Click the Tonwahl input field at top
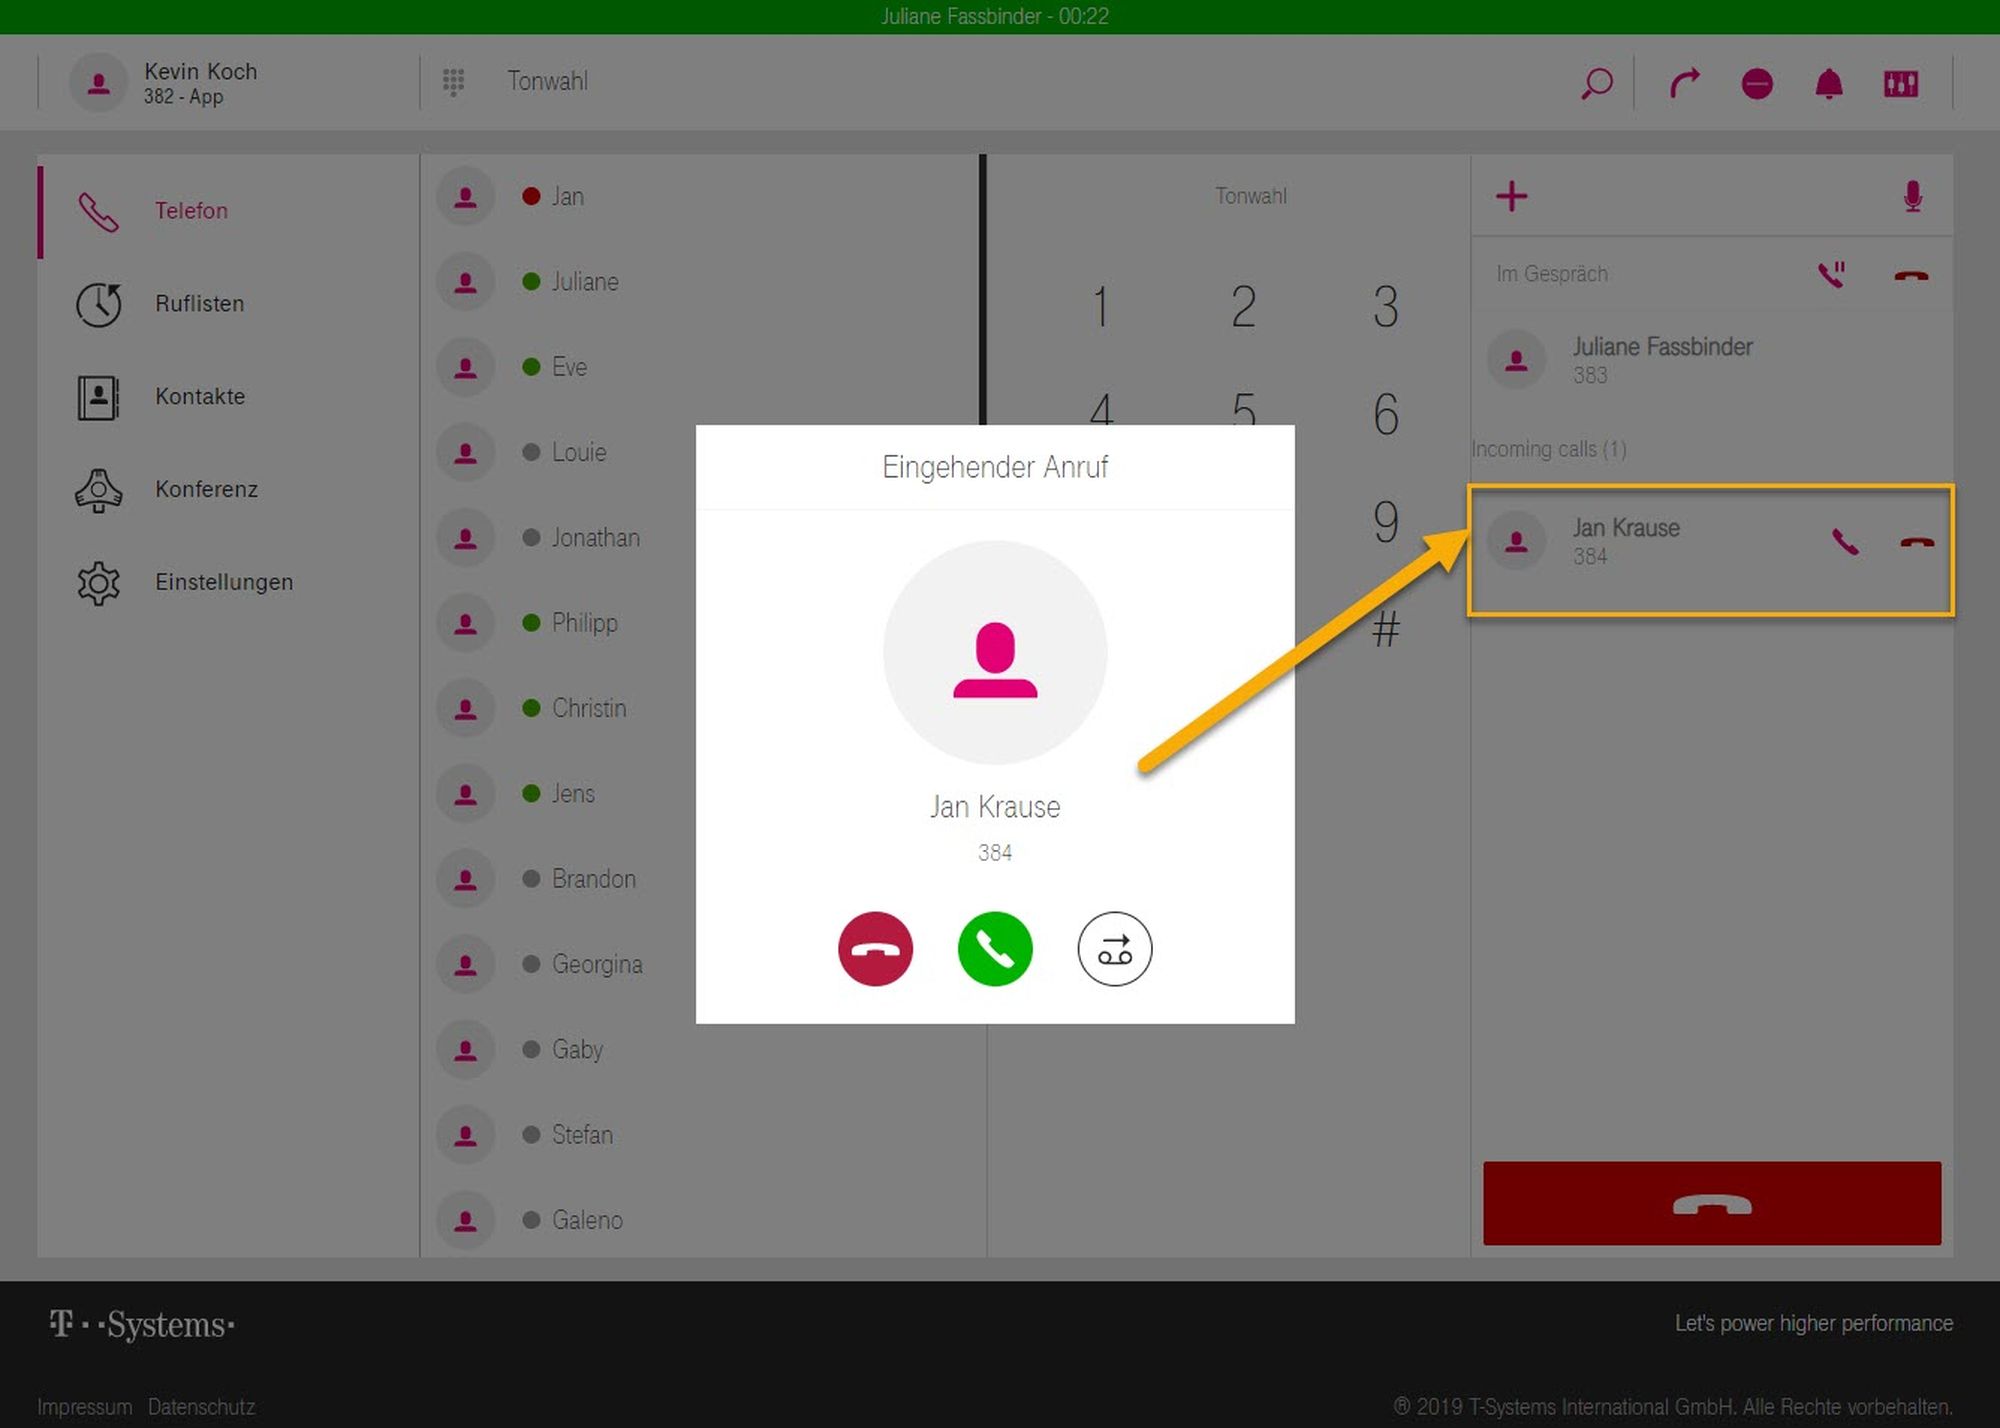 547,82
